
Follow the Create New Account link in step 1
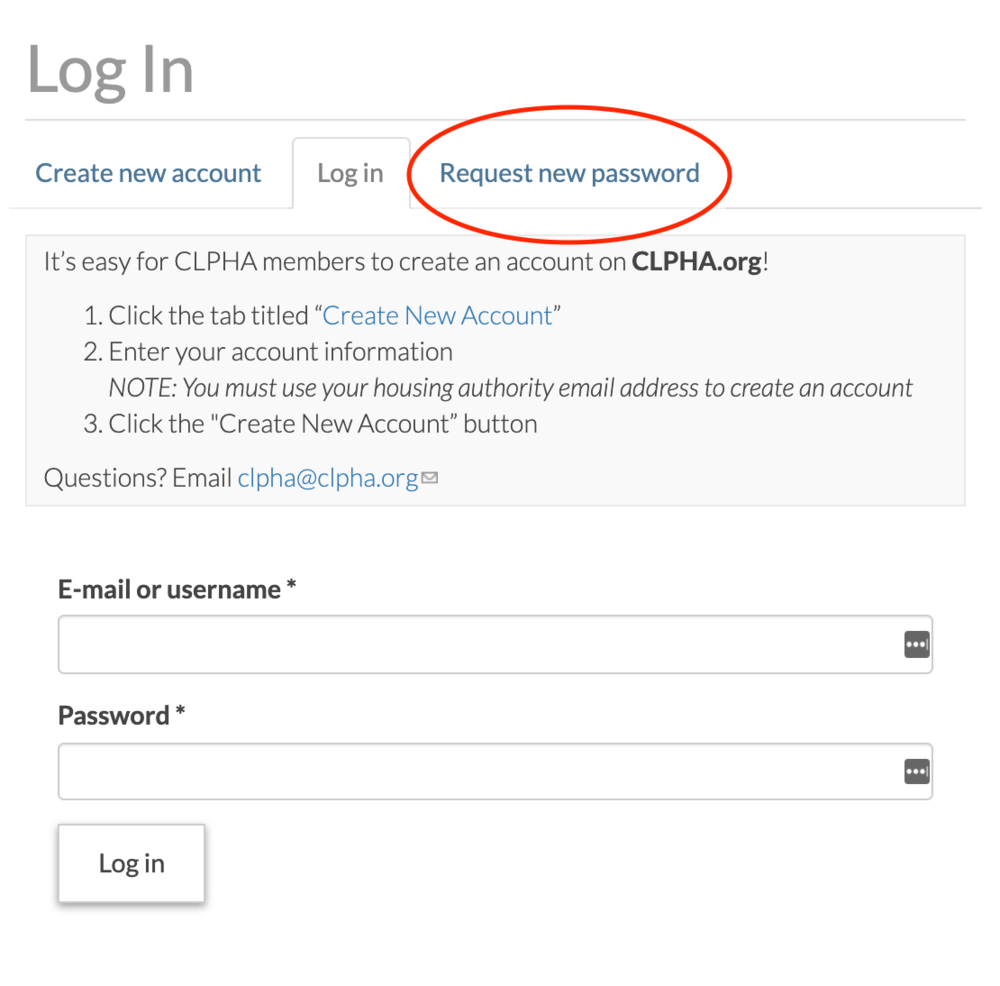438,316
